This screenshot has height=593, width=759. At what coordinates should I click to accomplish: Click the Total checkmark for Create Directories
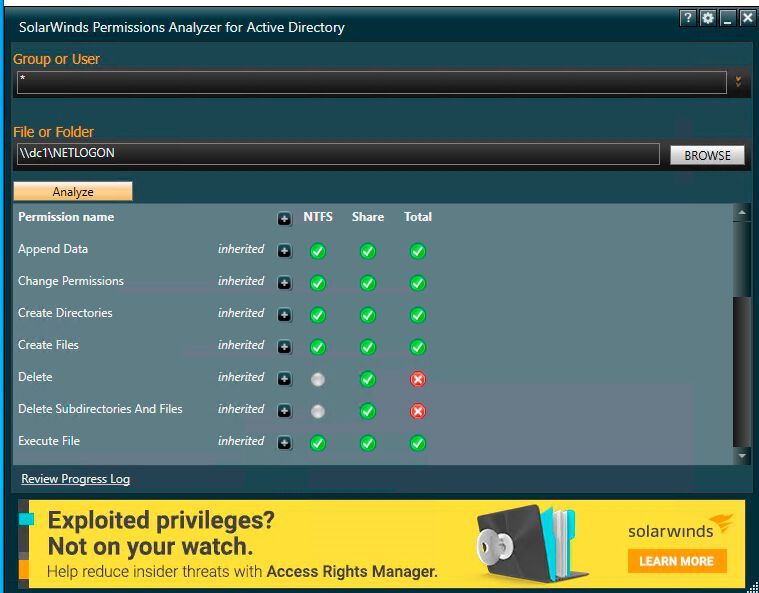[418, 315]
